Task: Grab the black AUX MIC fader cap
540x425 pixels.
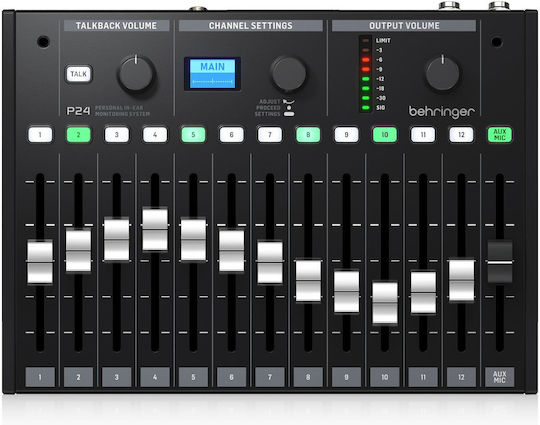Action: pos(500,262)
